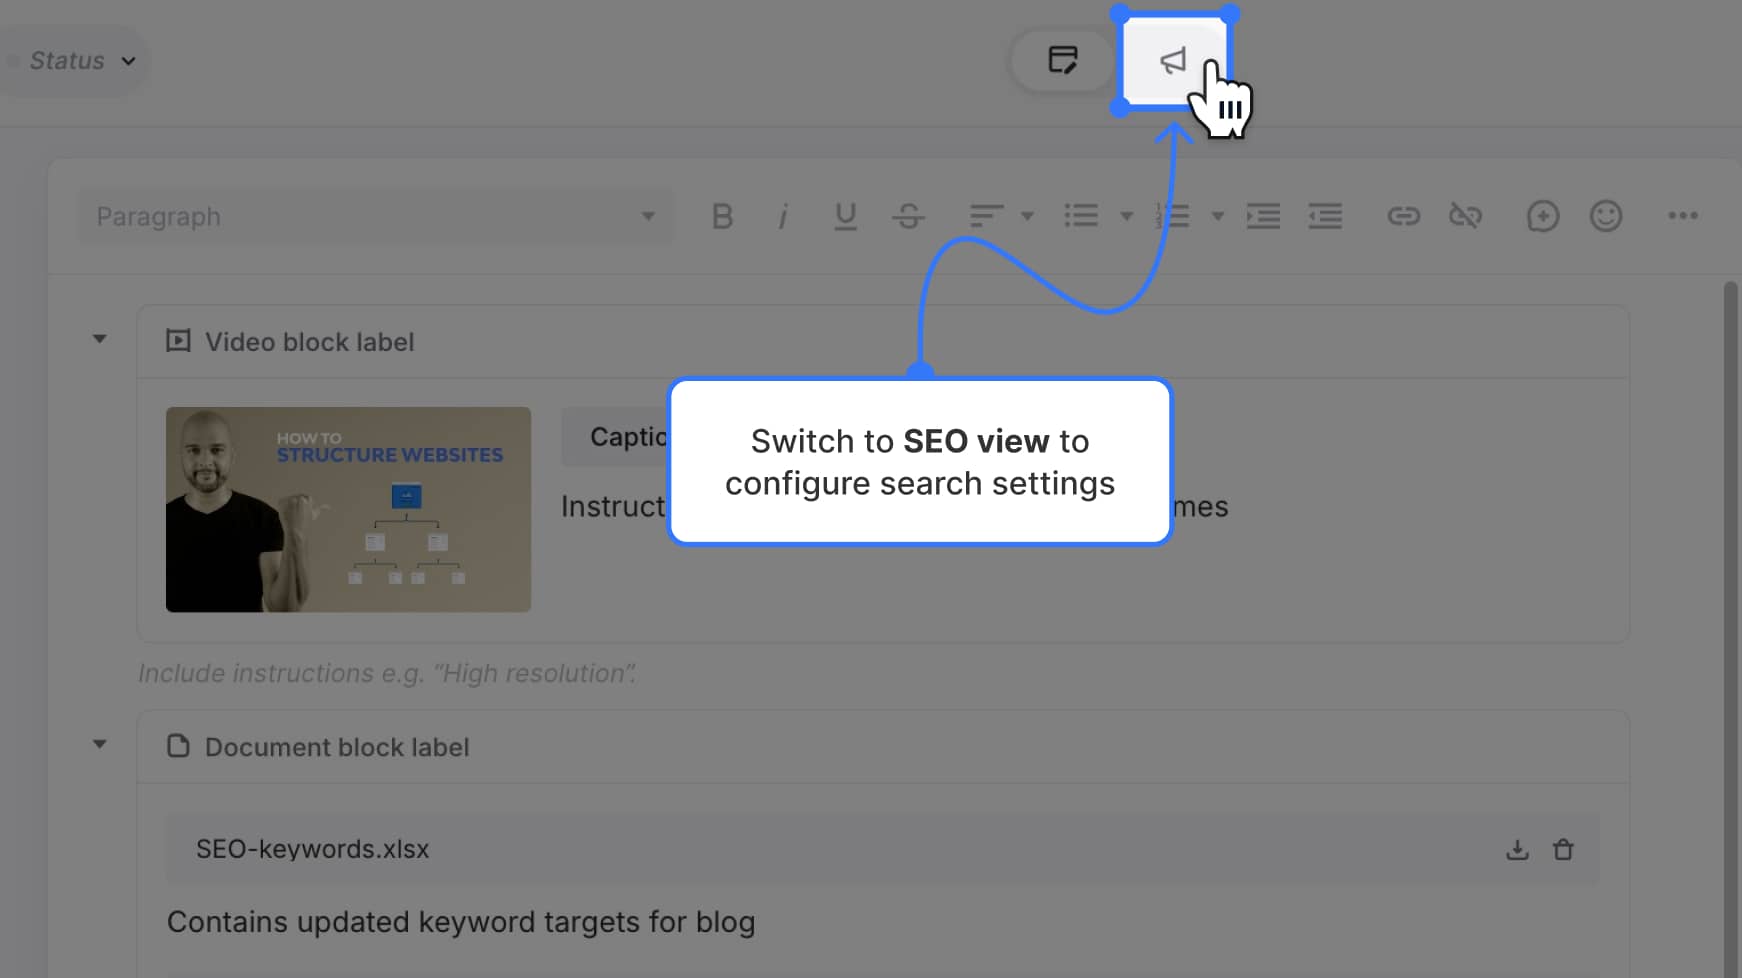Delete the SEO-keywords.xlsx file
Screen dimensions: 1742x978
click(x=1563, y=849)
